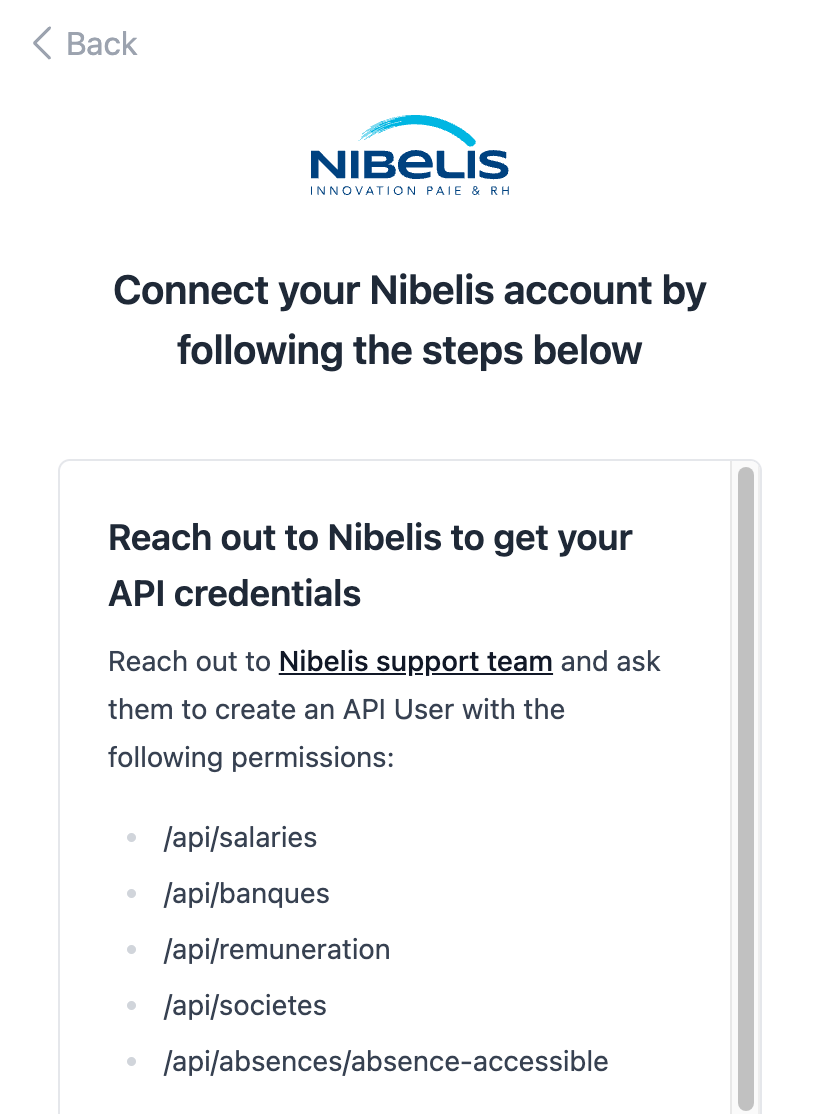This screenshot has height=1114, width=816.
Task: Click the bullet point beside /api/banques
Action: 131,894
